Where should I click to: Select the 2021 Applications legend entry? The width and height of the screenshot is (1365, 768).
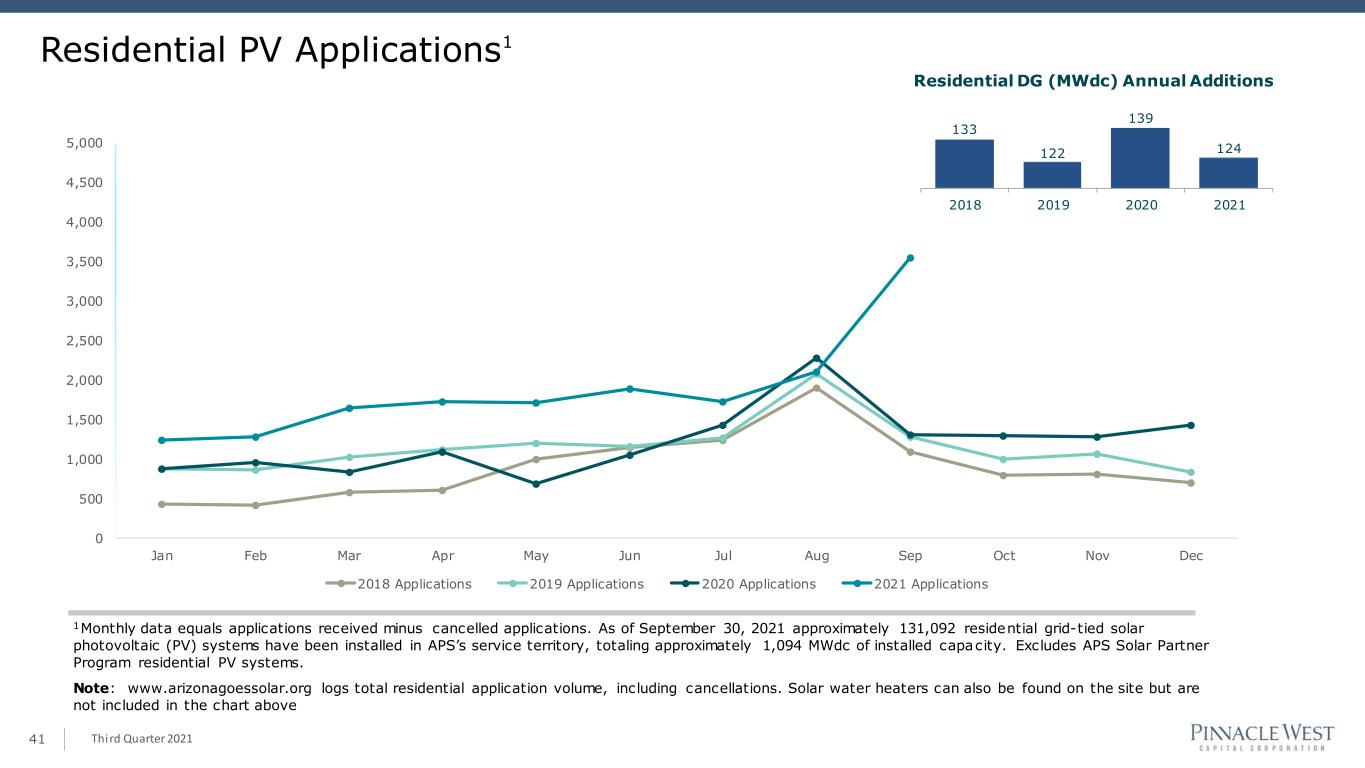pyautogui.click(x=919, y=584)
